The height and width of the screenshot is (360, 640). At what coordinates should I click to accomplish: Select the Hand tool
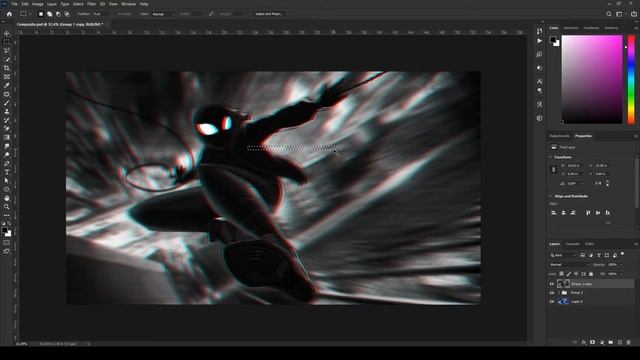point(7,198)
